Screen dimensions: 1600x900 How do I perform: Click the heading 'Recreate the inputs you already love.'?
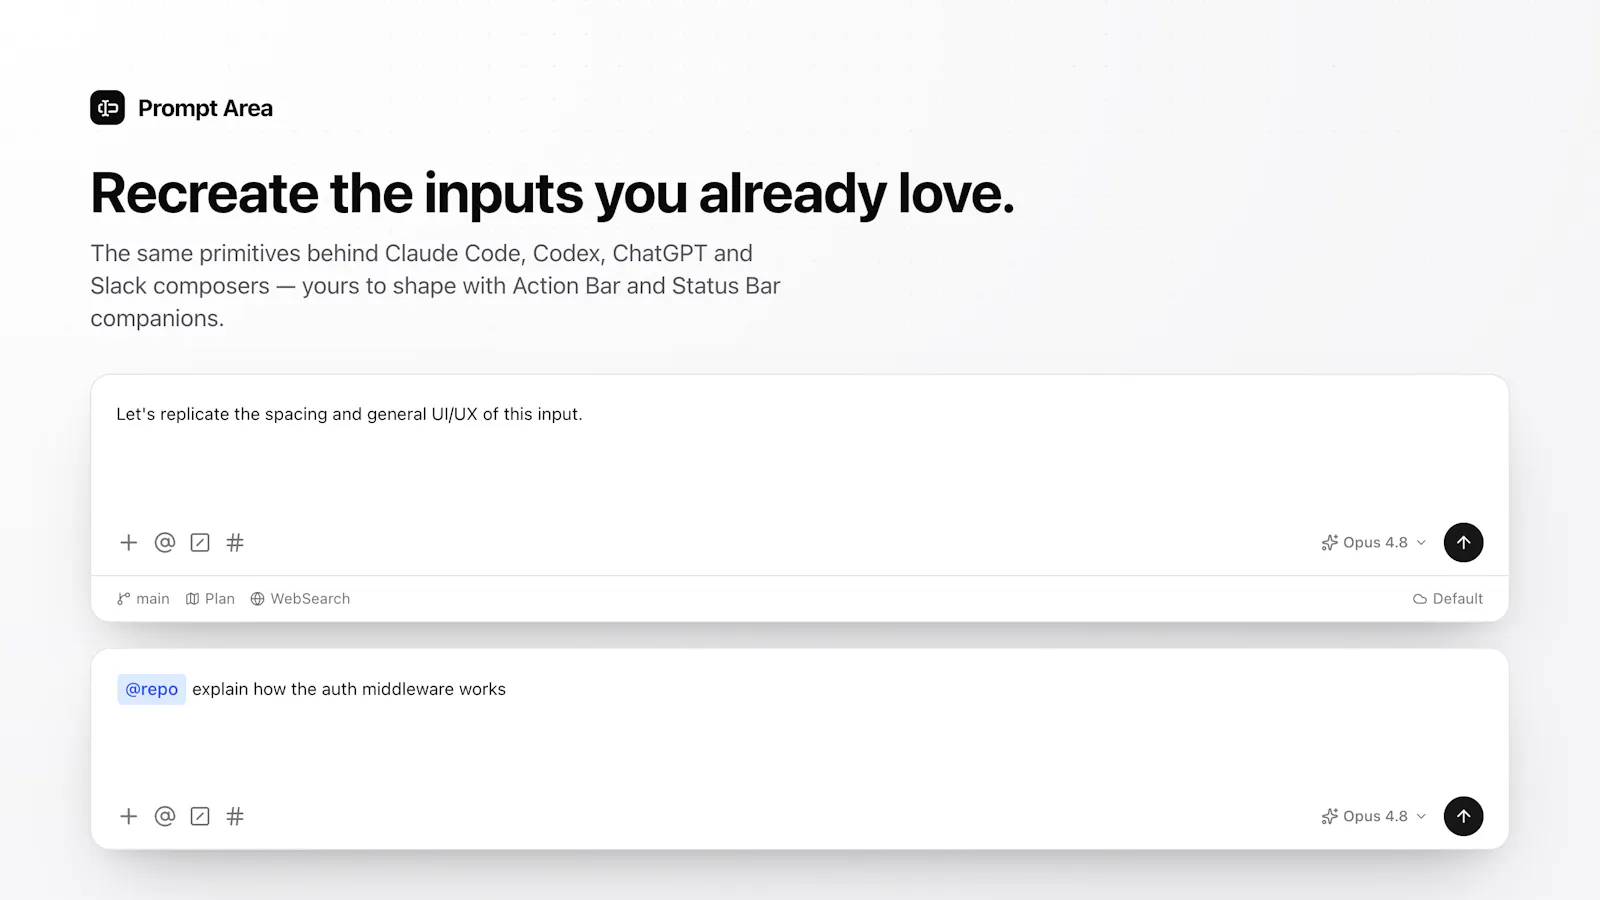pos(552,193)
